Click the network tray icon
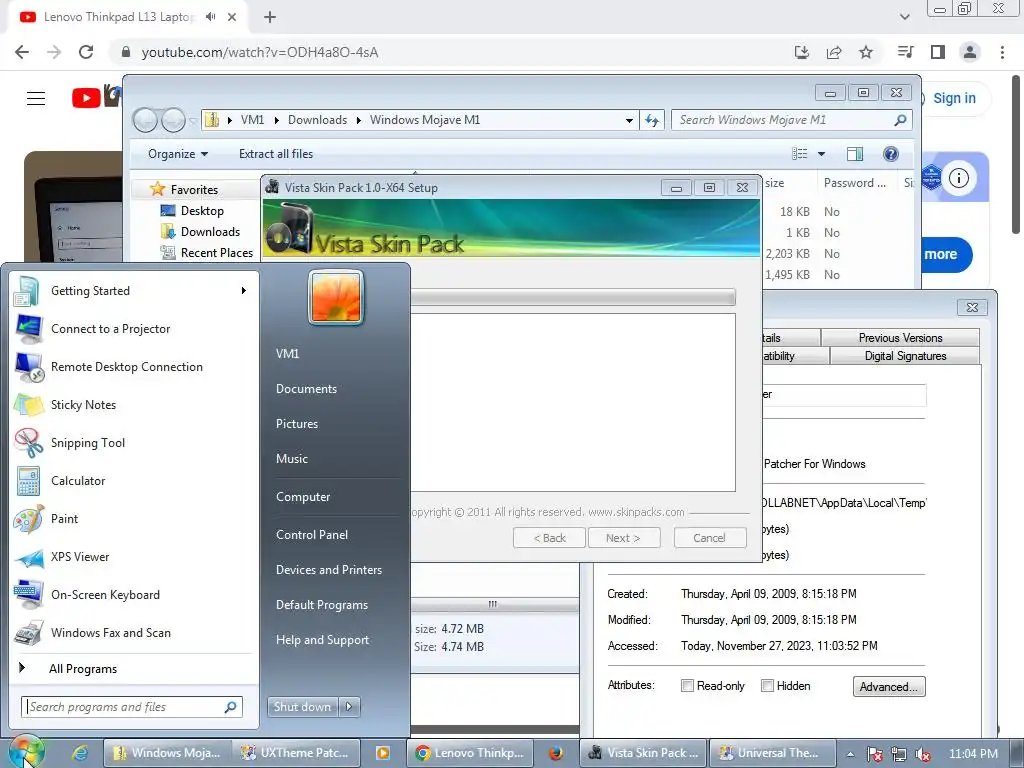Viewport: 1024px width, 768px height. coord(899,754)
